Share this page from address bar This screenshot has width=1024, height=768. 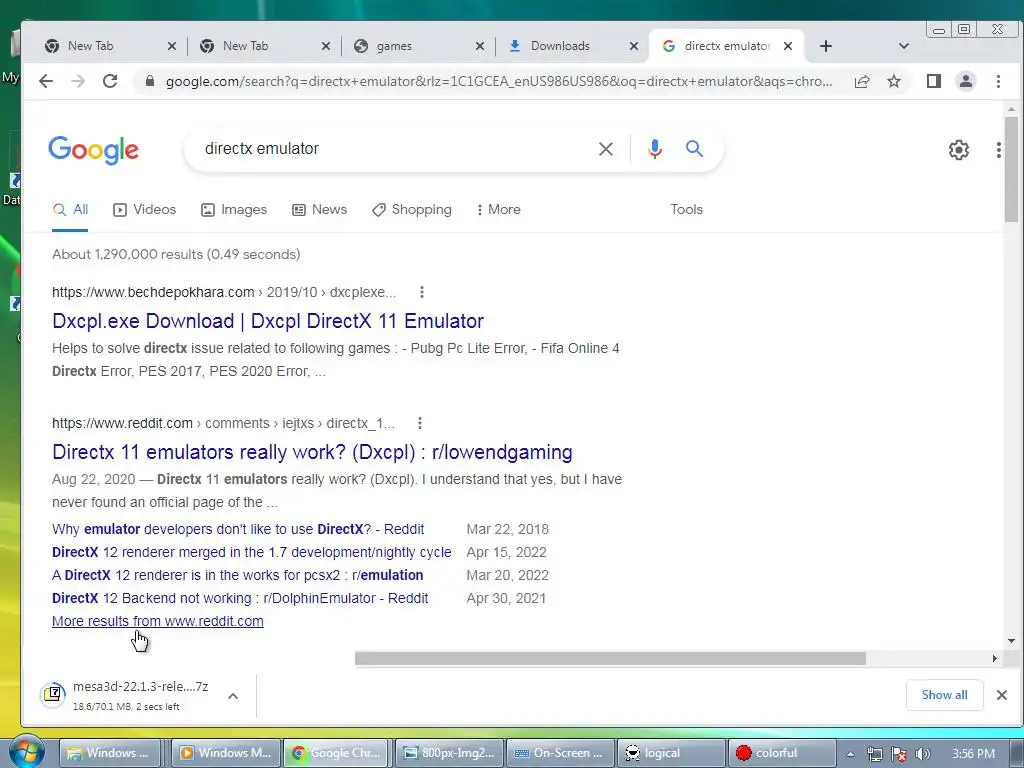click(861, 81)
